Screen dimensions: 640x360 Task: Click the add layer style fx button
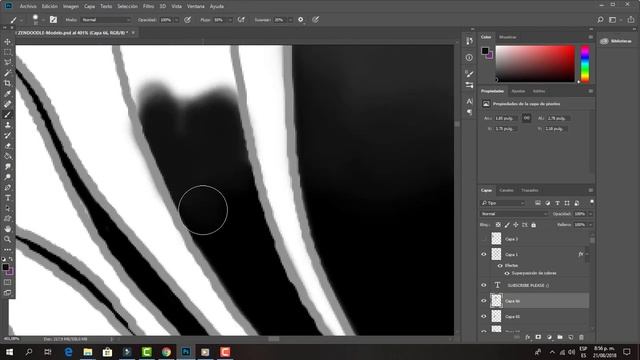(x=528, y=337)
